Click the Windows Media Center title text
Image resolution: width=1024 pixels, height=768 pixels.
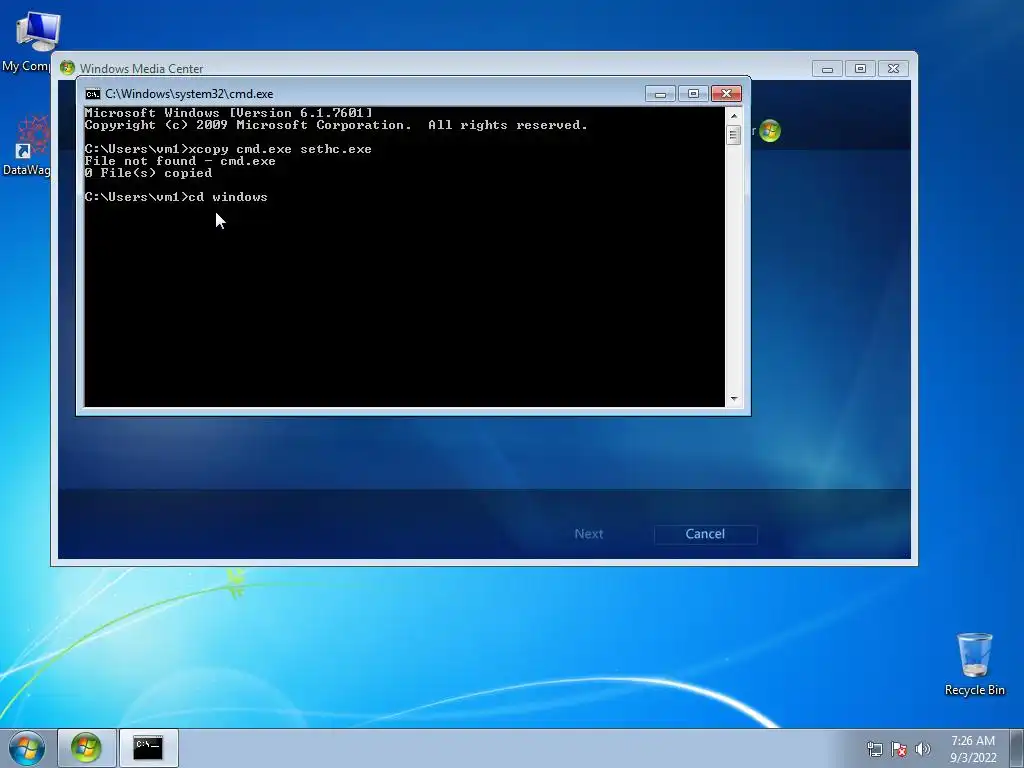click(142, 69)
